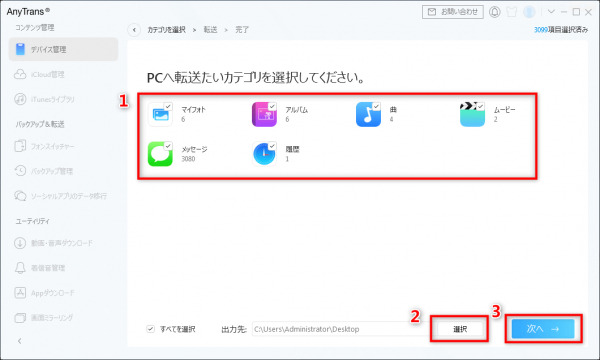Click the フォンスイッチャー phone icon
Screen dimensions: 600x360
[20, 146]
